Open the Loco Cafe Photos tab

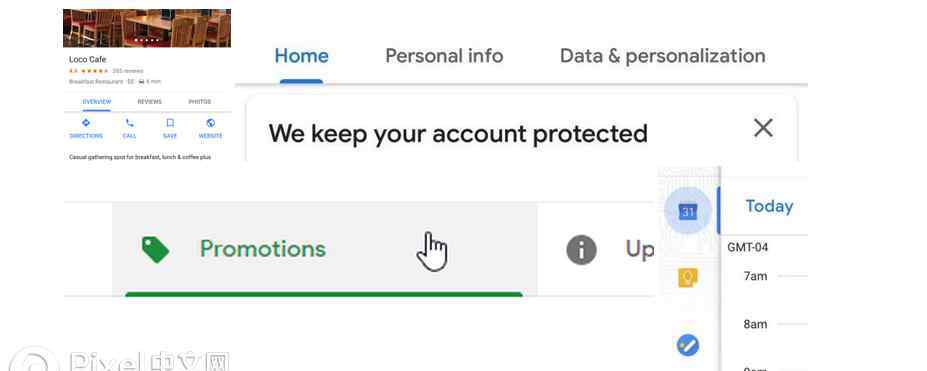(x=200, y=102)
